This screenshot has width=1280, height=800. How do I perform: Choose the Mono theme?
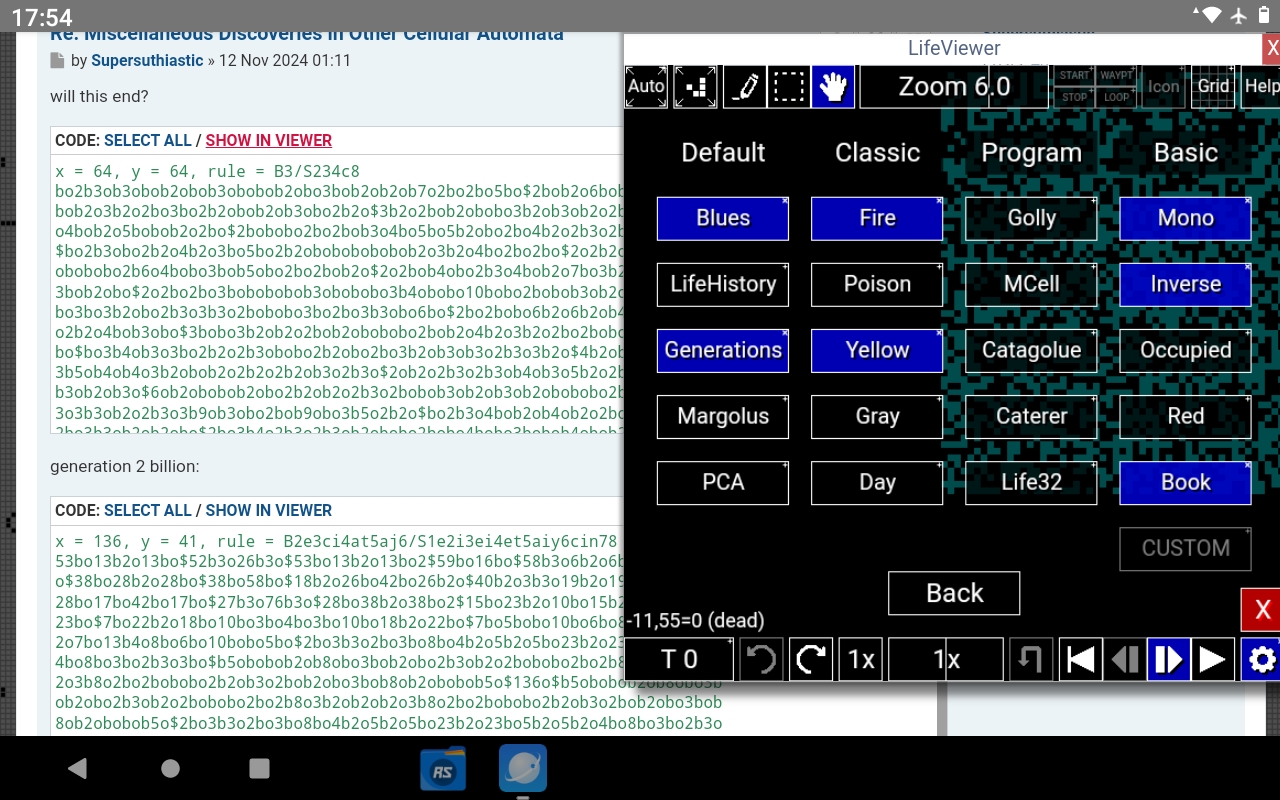pyautogui.click(x=1185, y=218)
